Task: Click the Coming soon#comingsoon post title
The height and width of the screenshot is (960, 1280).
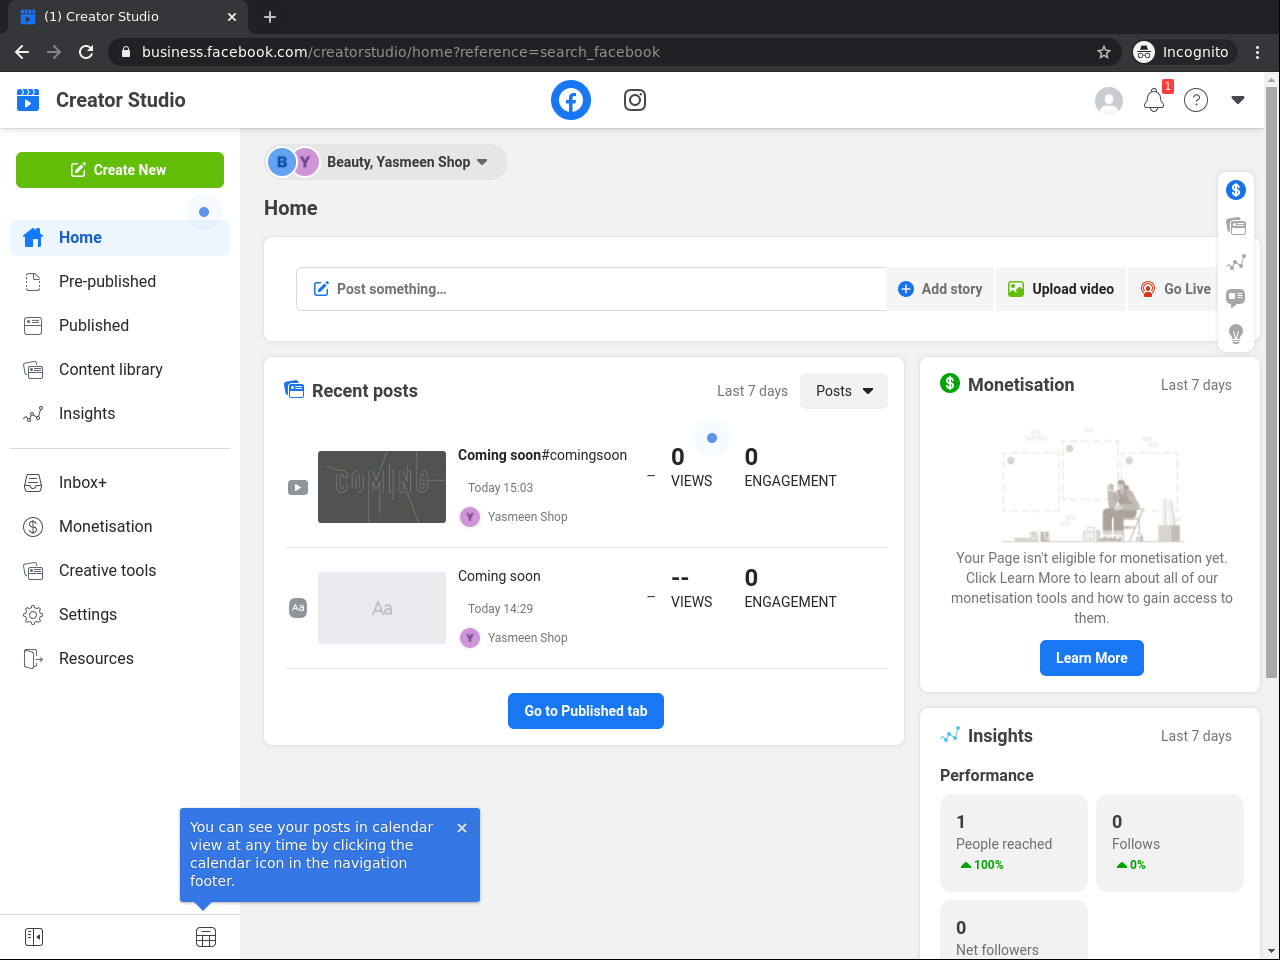Action: [542, 455]
